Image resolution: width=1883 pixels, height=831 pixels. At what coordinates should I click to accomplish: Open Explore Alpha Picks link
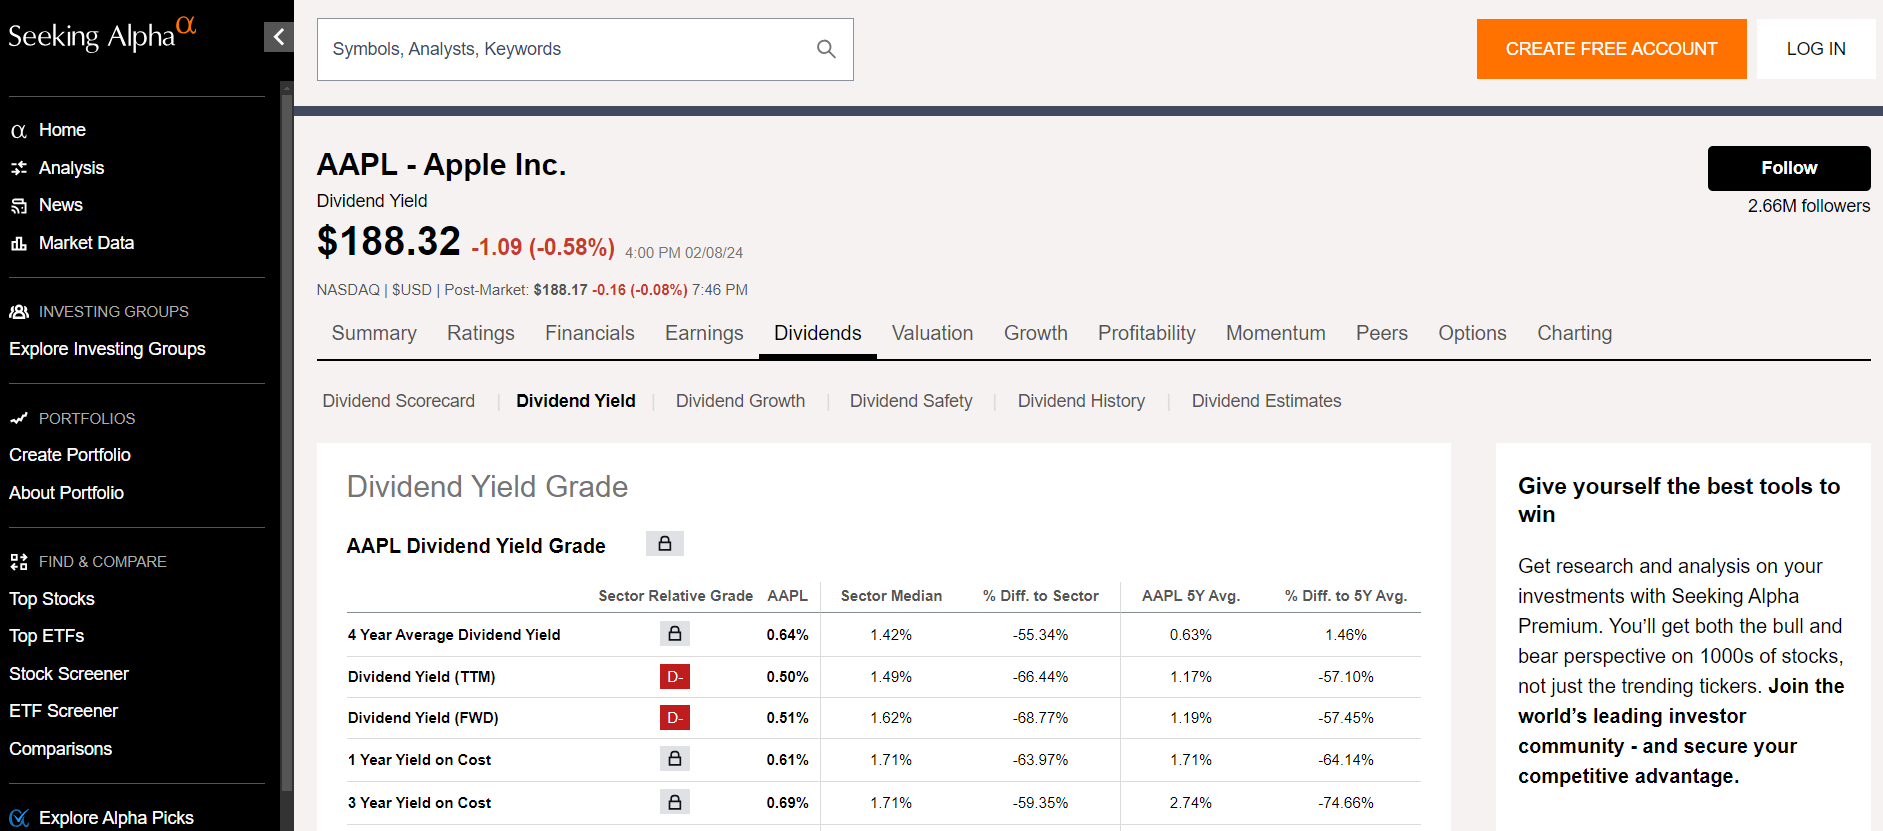(x=116, y=818)
